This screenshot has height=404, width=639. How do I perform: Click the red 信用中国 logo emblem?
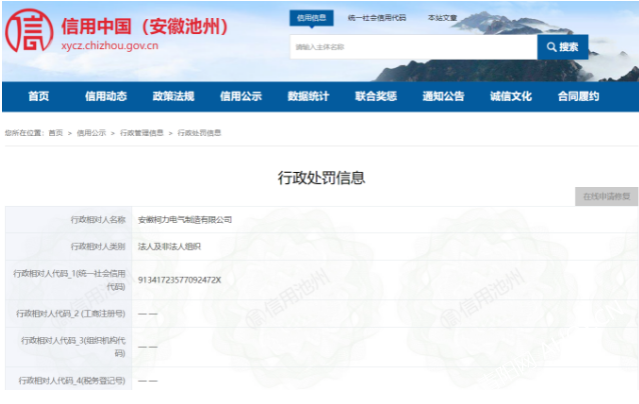pyautogui.click(x=29, y=31)
